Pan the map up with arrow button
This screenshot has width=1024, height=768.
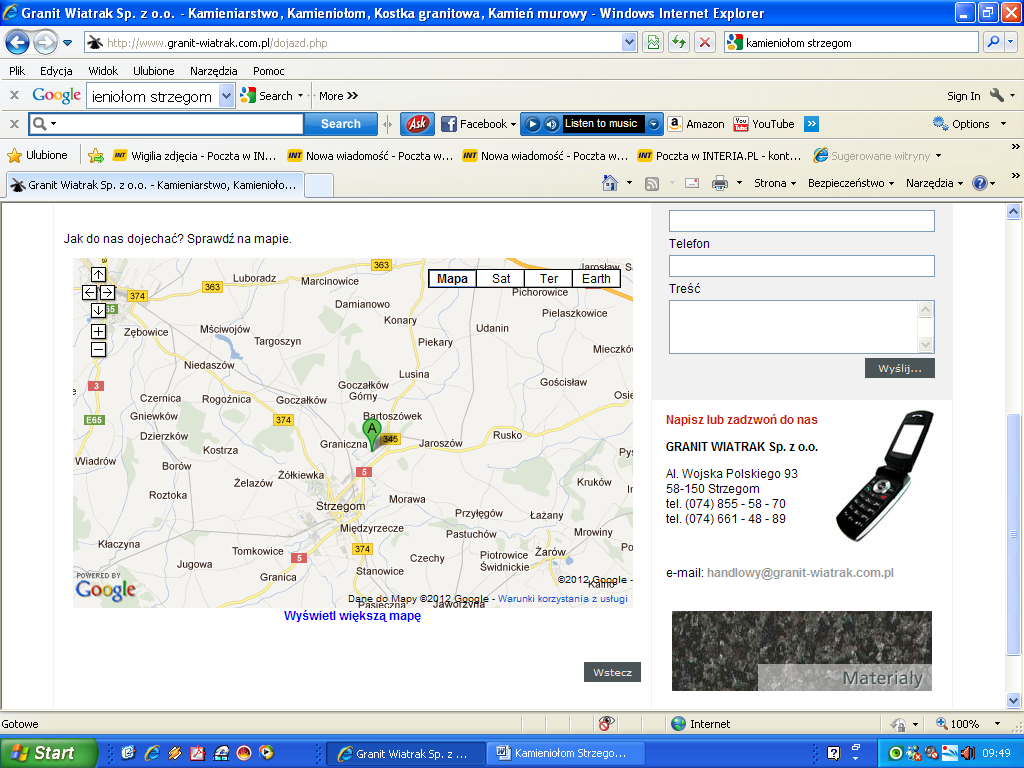(98, 274)
